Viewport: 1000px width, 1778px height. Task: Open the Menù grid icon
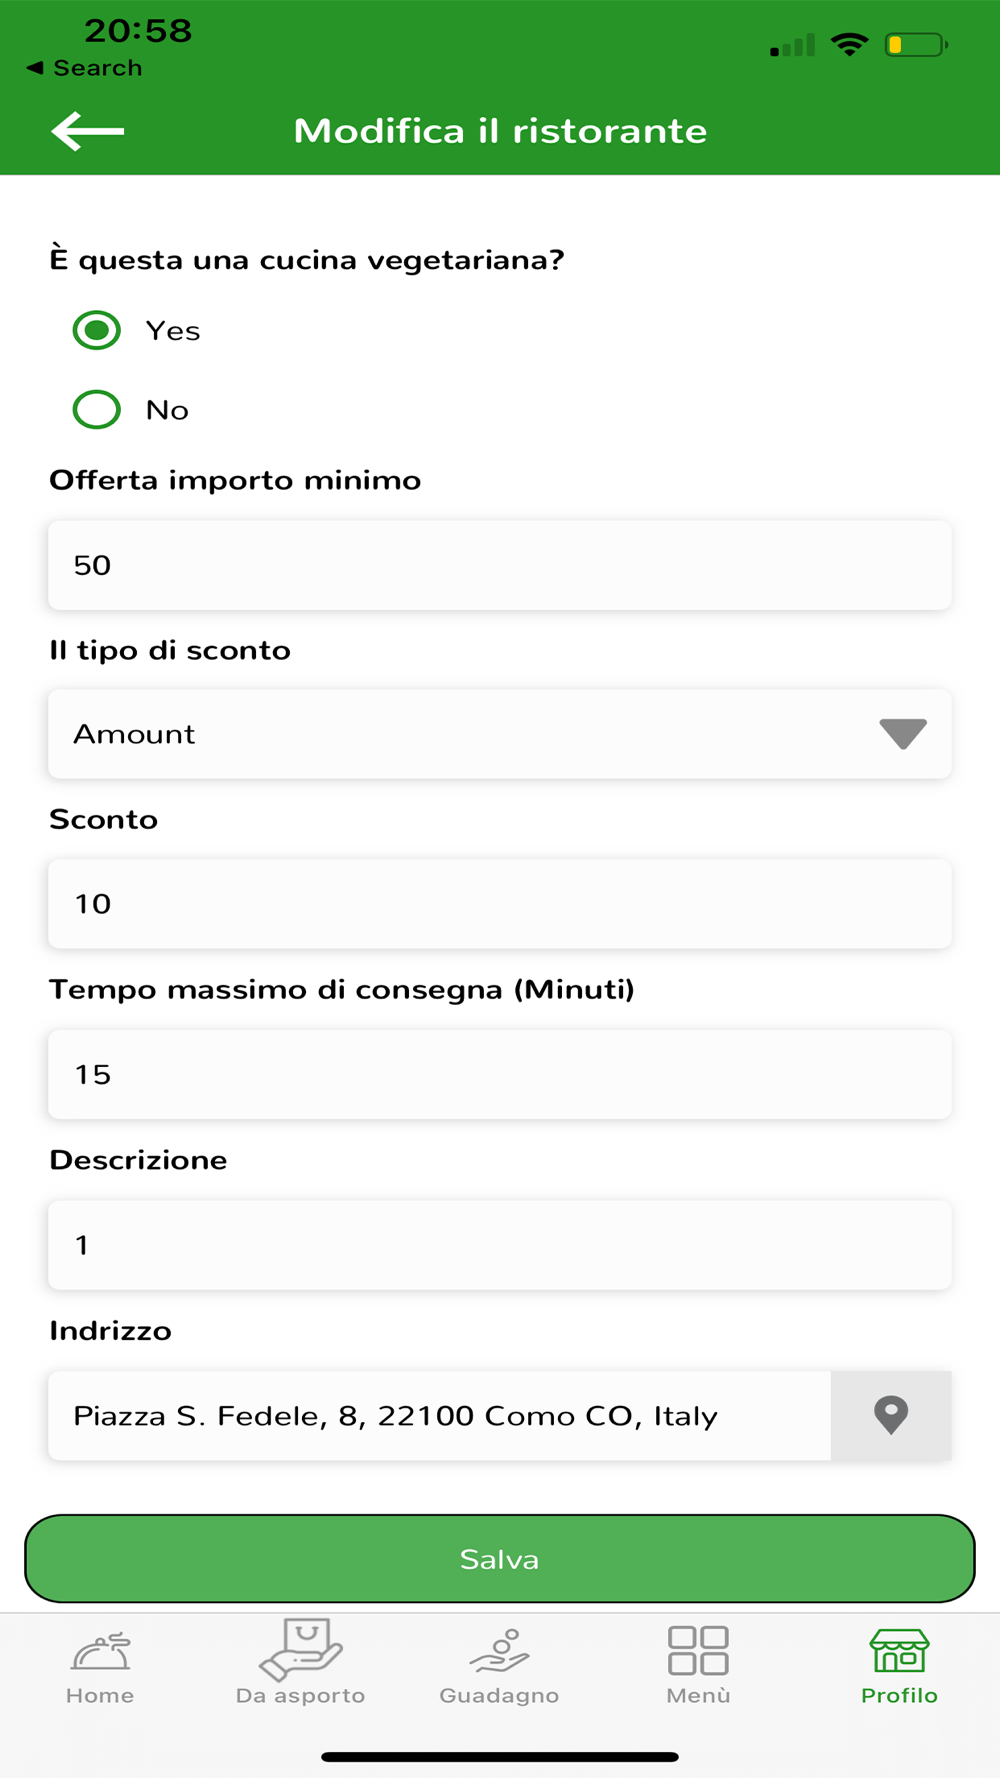(x=698, y=1650)
